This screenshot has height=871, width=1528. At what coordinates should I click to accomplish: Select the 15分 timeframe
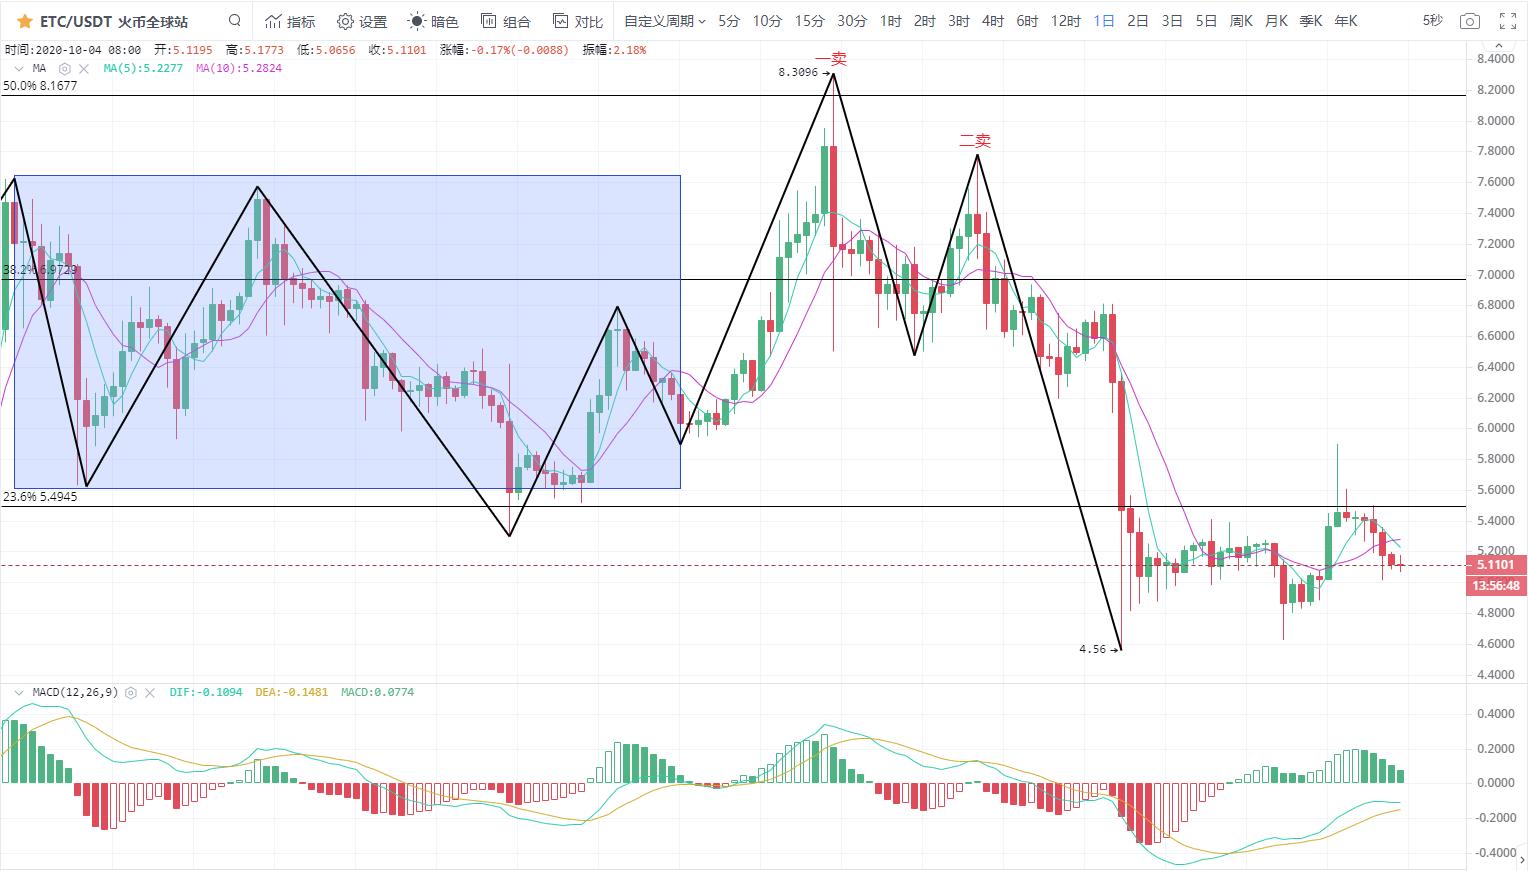[810, 21]
